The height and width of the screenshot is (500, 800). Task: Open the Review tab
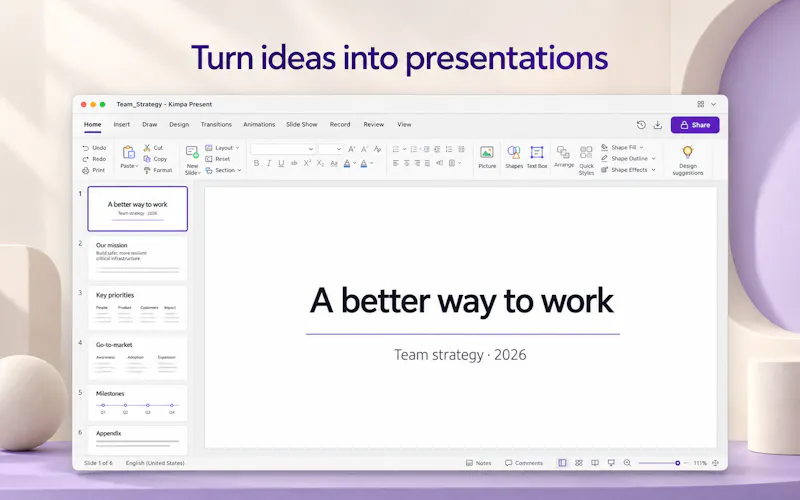[x=373, y=124]
